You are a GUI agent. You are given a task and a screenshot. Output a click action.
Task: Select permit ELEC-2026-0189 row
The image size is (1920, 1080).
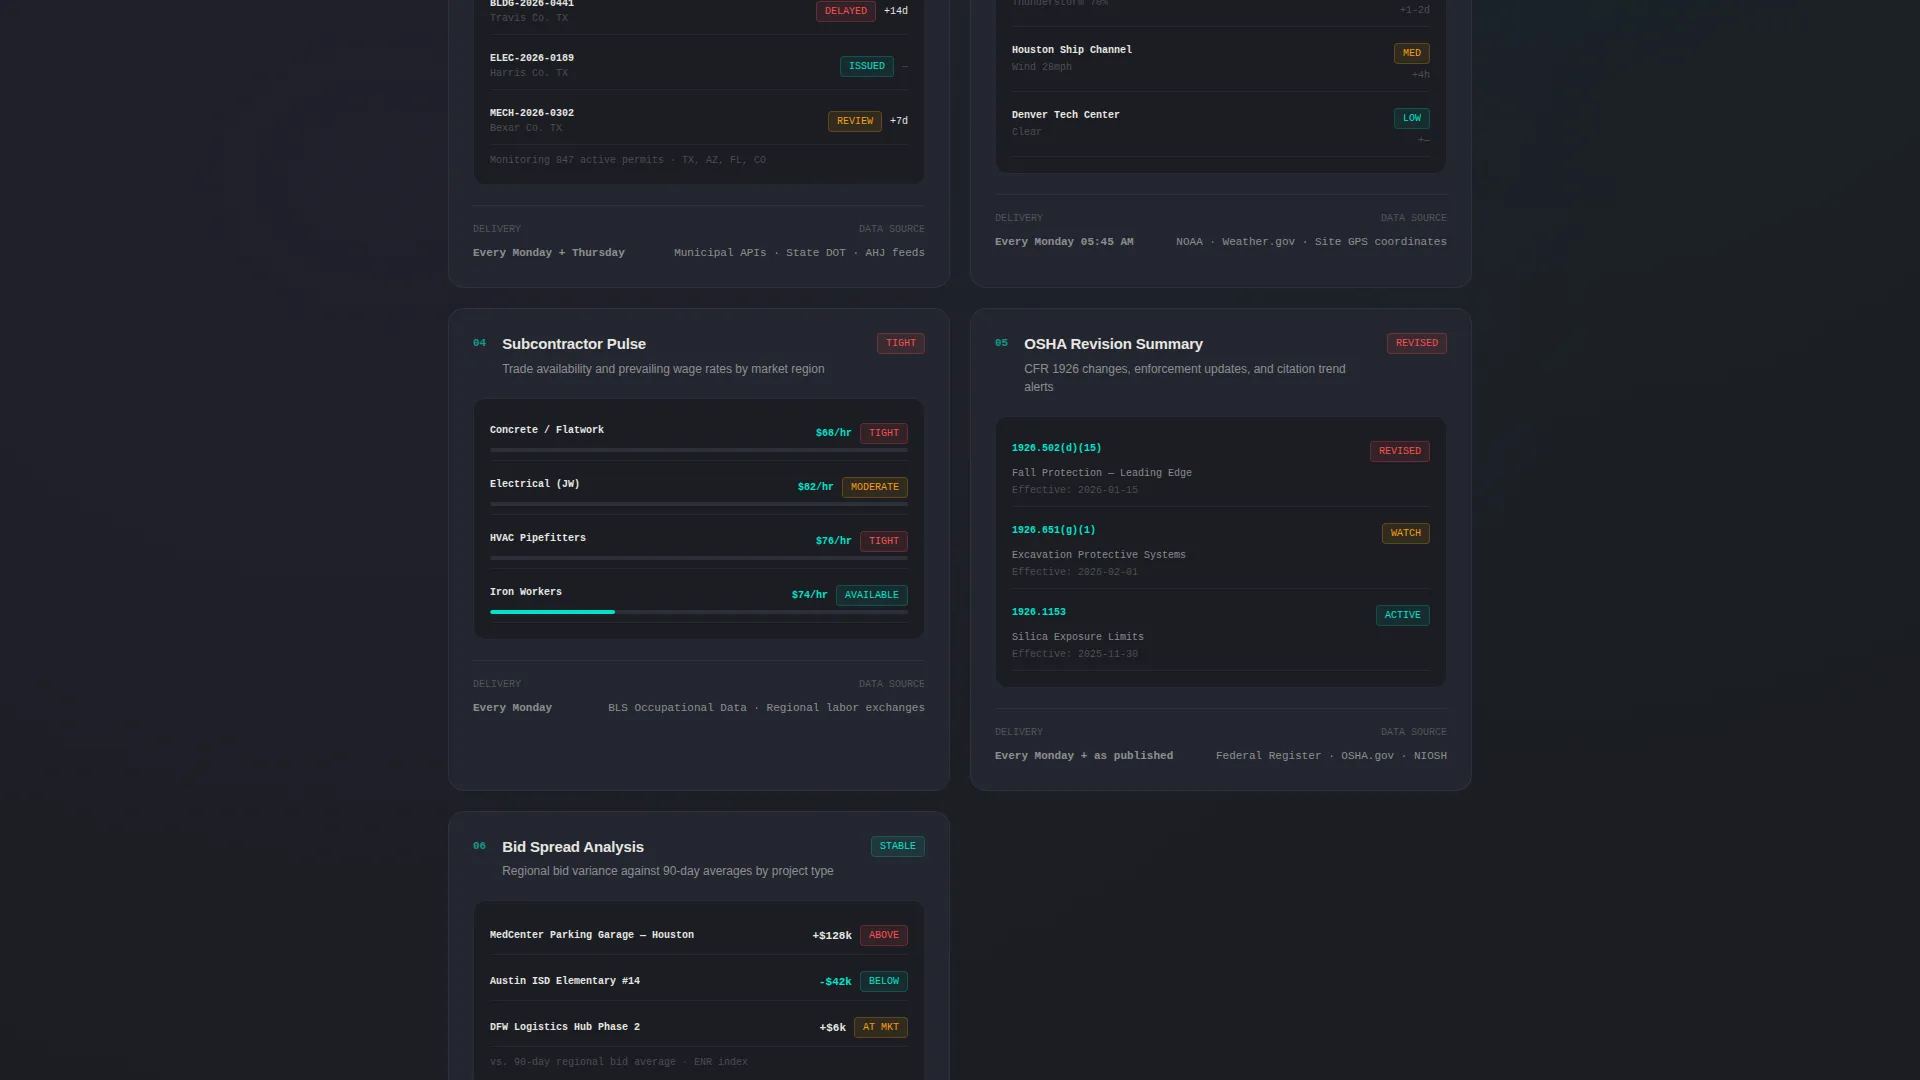pyautogui.click(x=699, y=65)
